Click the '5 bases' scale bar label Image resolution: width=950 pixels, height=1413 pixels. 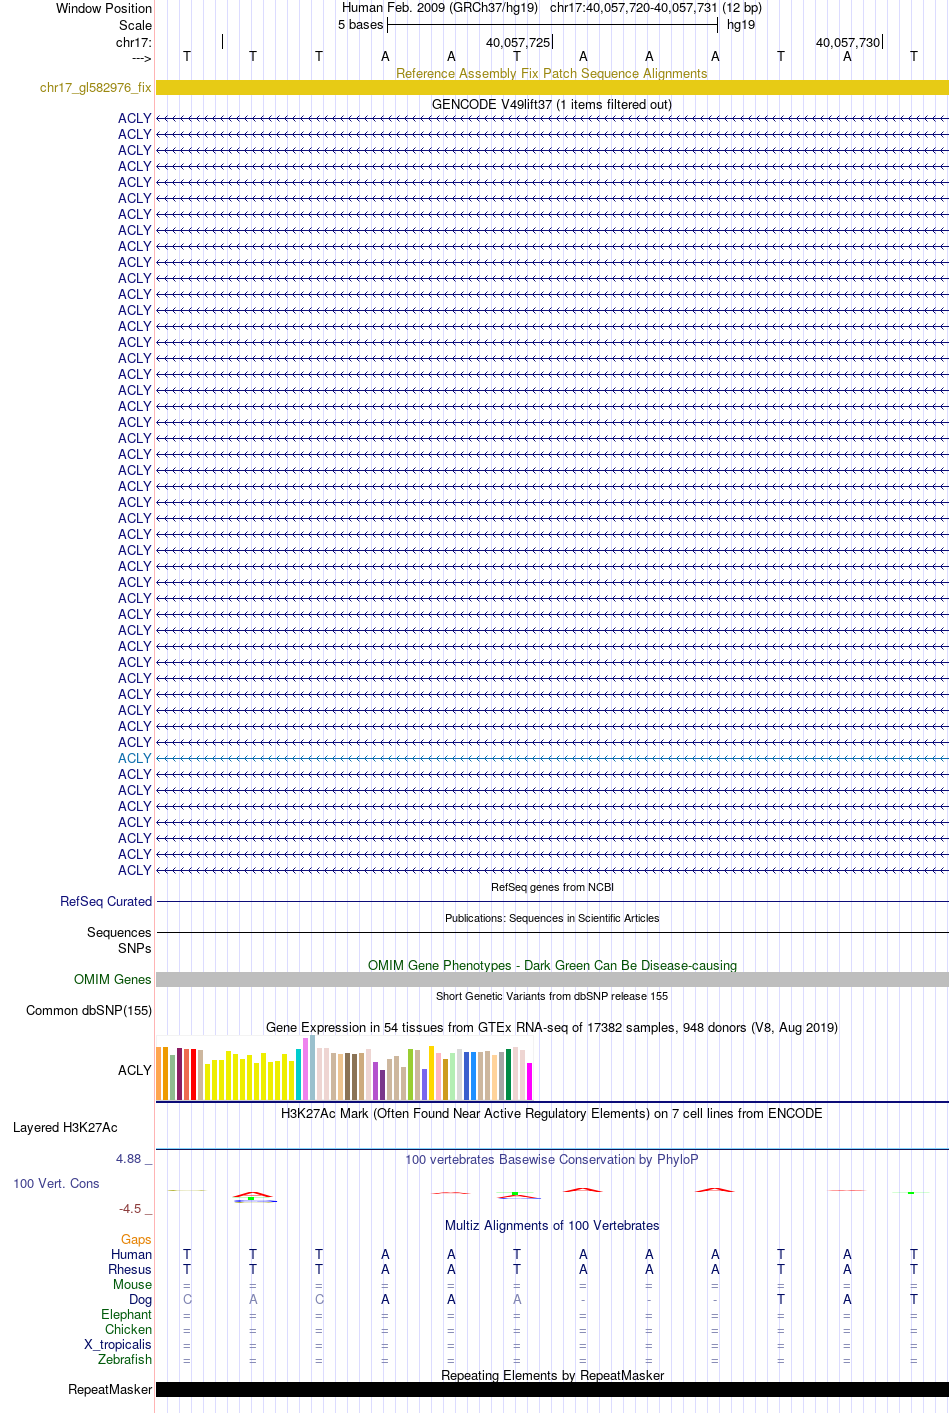click(360, 25)
